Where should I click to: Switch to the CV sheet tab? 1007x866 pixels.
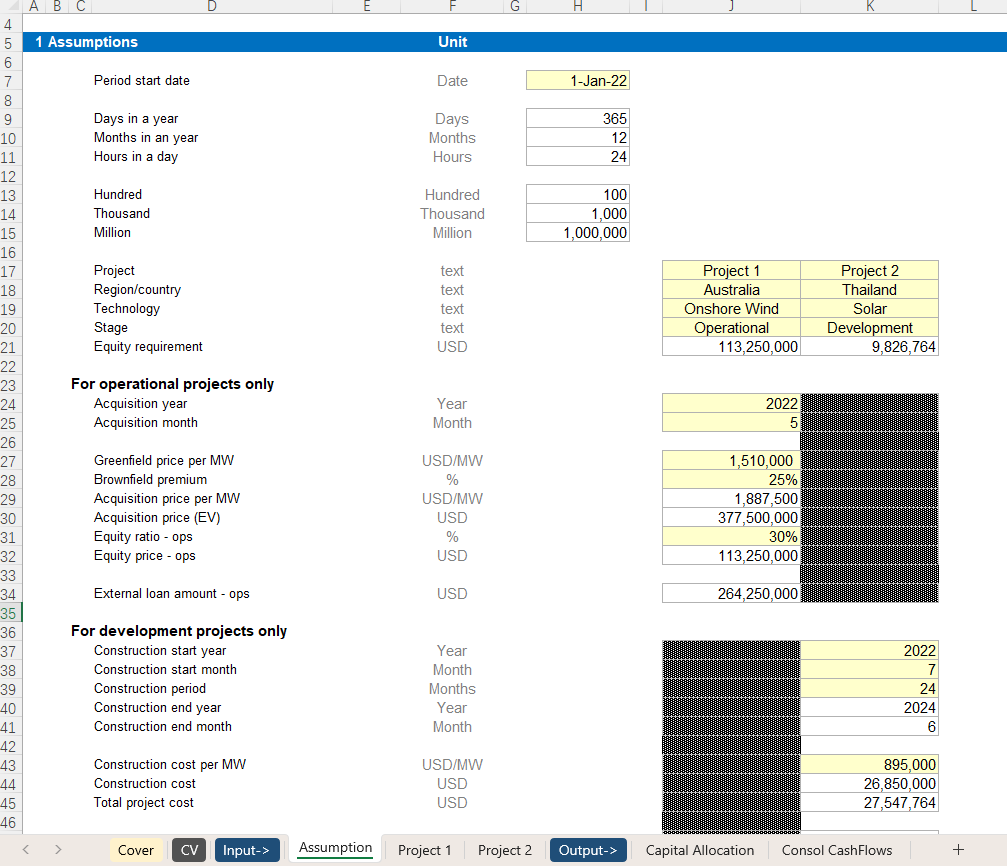pos(189,850)
